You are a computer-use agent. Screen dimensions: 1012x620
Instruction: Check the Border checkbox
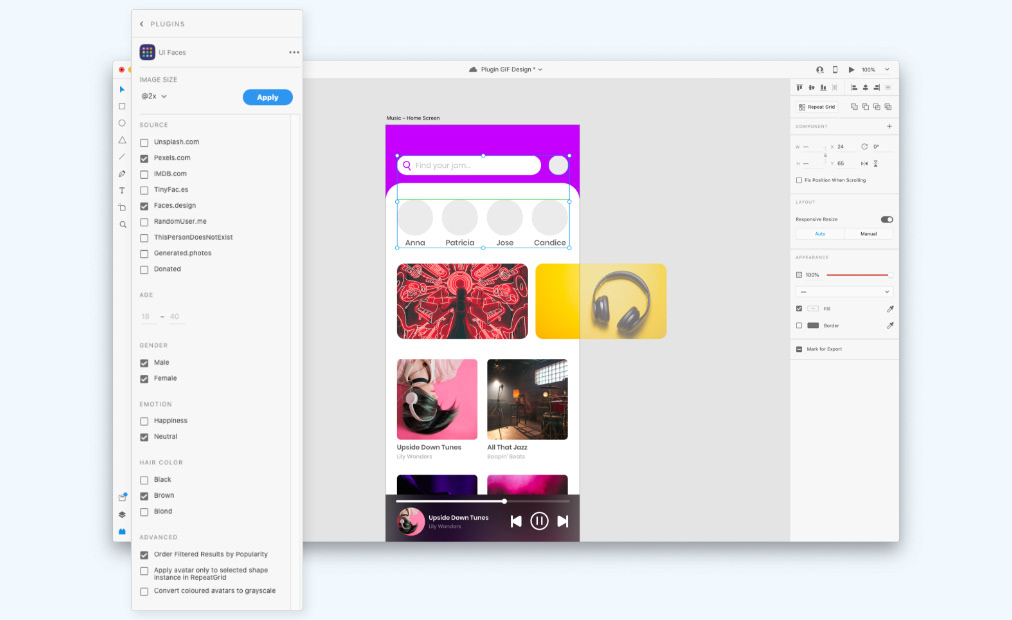[799, 326]
